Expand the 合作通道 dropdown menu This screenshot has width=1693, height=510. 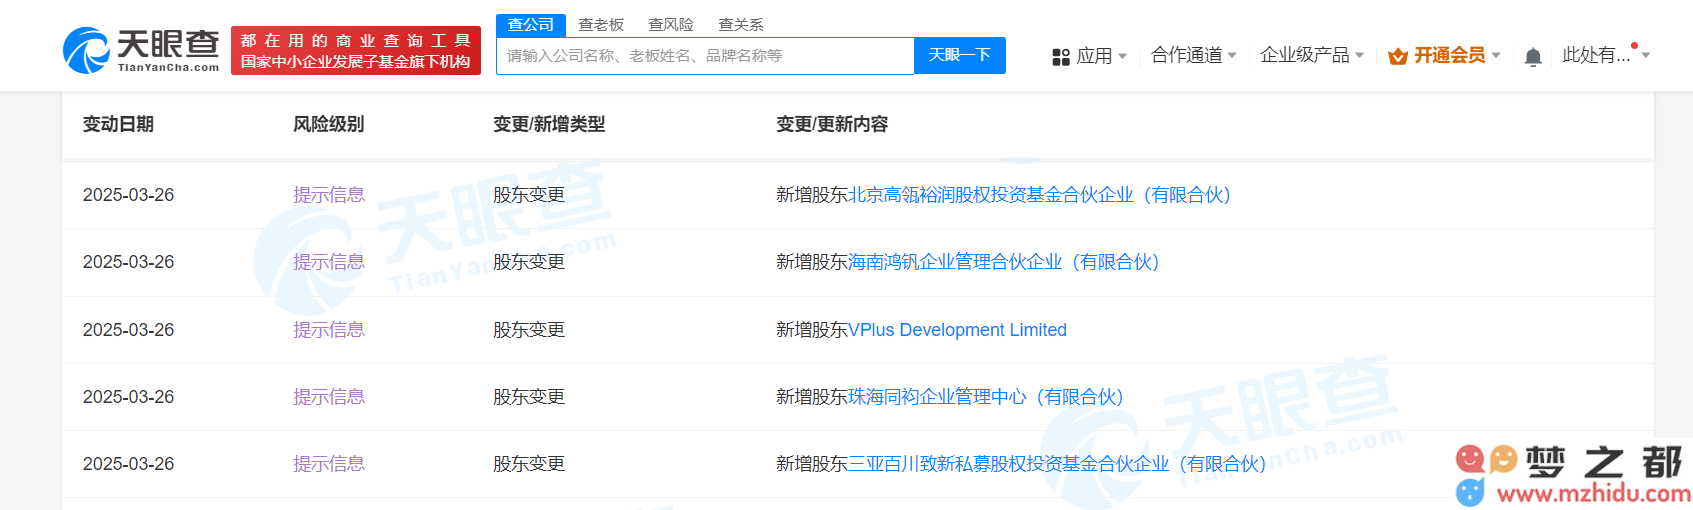(x=1194, y=55)
